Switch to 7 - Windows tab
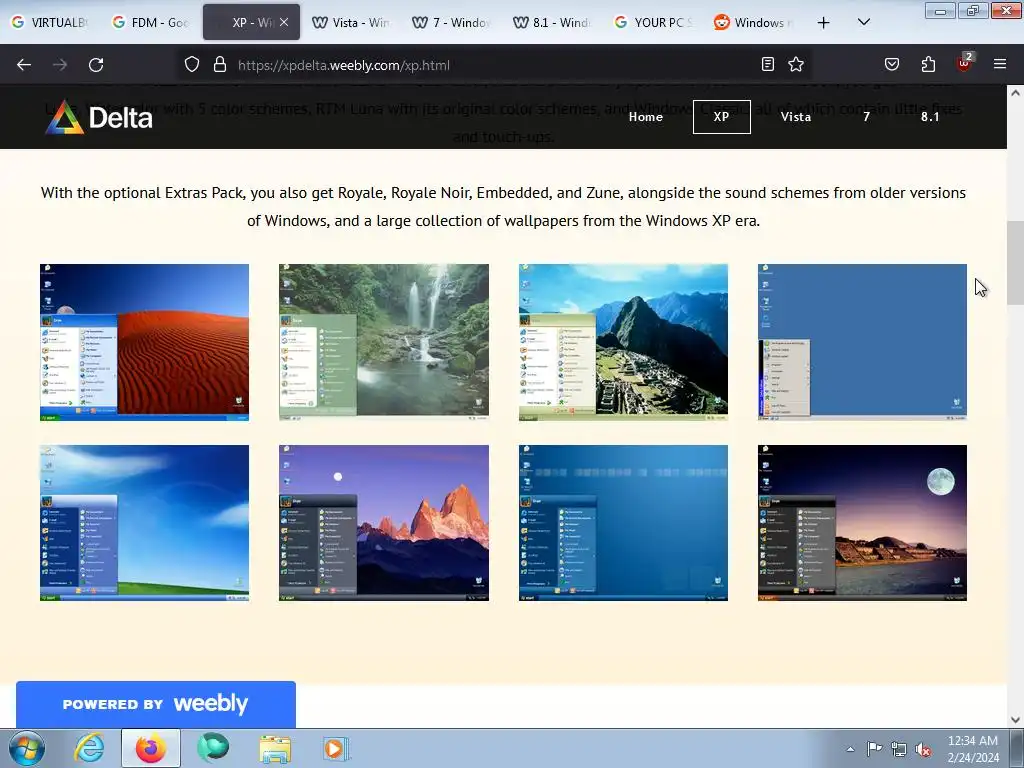Image resolution: width=1024 pixels, height=768 pixels. click(451, 22)
